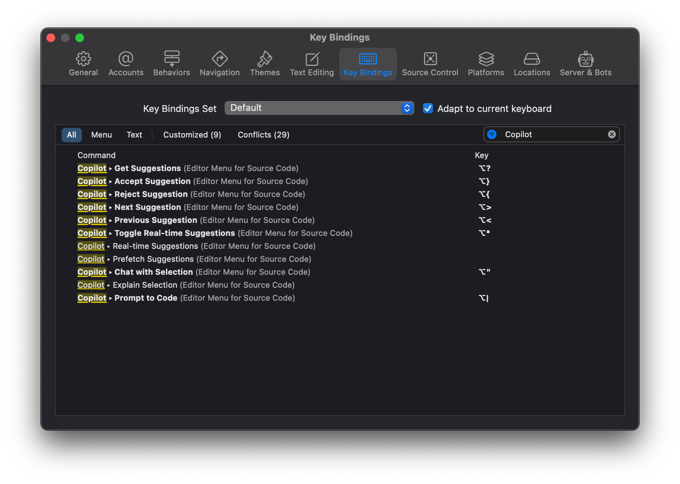The width and height of the screenshot is (680, 484).
Task: Select the Chat with Selection row
Action: pos(340,272)
